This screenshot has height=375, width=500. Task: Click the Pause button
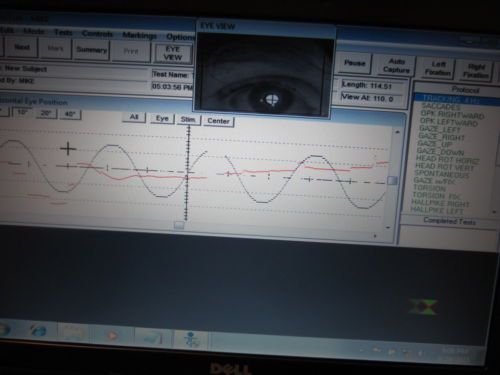(355, 63)
